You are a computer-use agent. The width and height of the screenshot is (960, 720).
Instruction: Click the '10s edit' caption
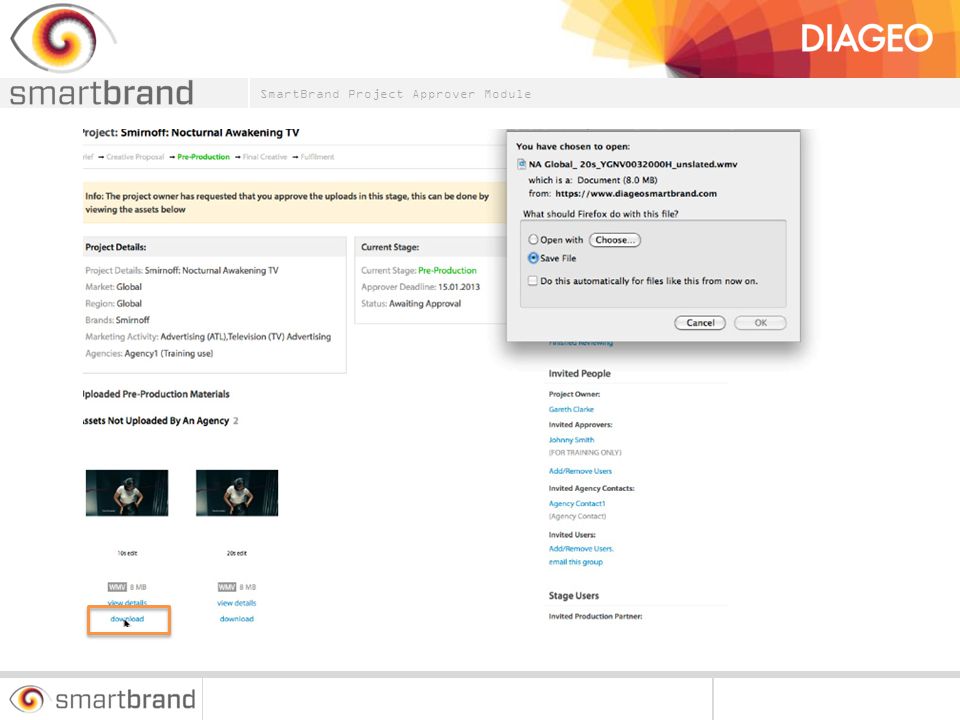point(127,553)
